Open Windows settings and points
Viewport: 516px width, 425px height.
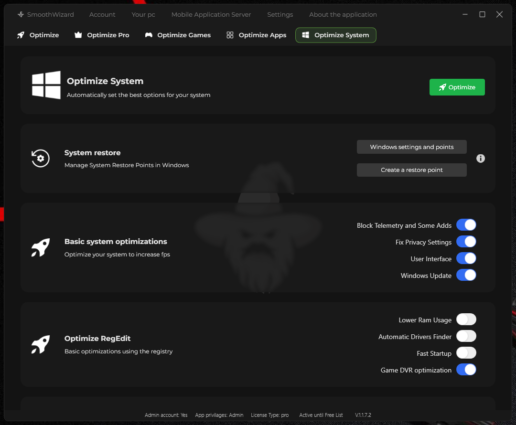(x=412, y=147)
